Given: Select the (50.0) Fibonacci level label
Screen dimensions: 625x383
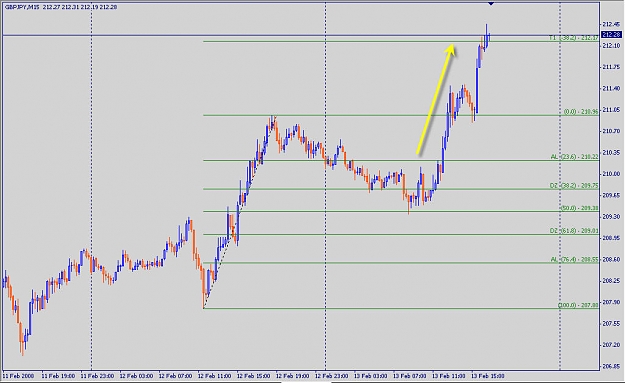Looking at the screenshot, I should (x=580, y=208).
